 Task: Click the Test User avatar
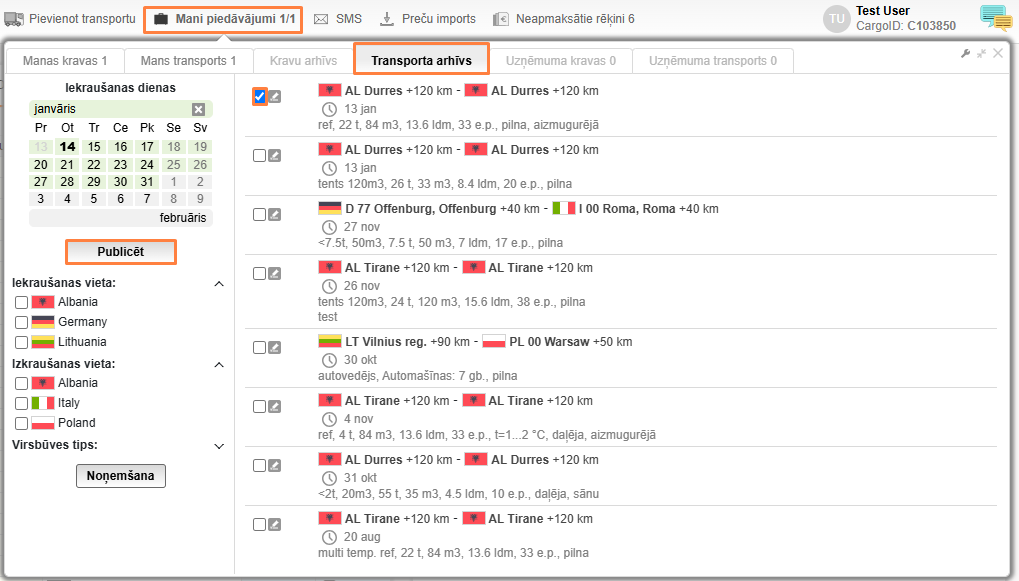tap(836, 18)
